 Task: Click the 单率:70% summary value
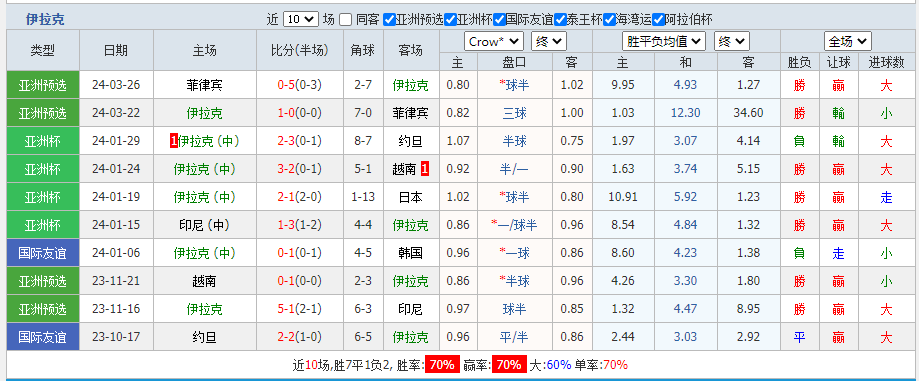601,365
